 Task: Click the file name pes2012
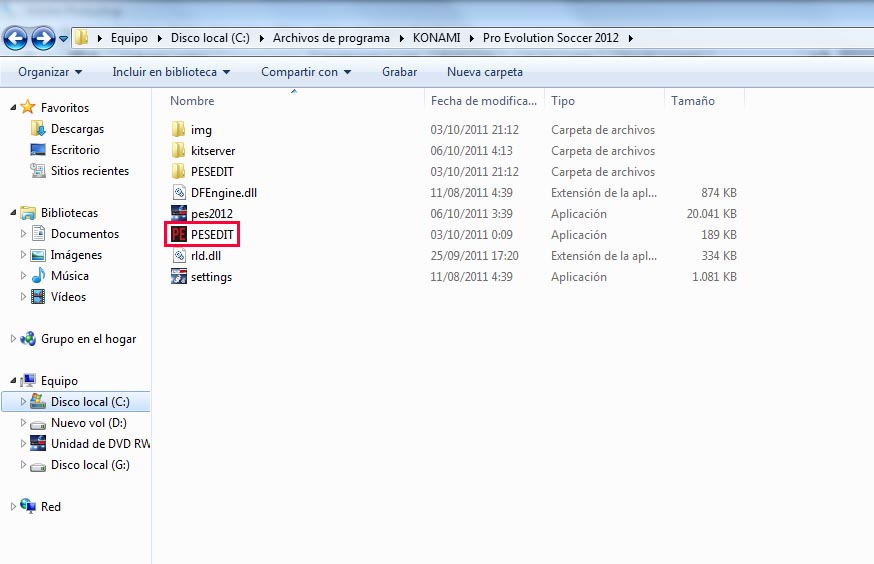point(212,214)
